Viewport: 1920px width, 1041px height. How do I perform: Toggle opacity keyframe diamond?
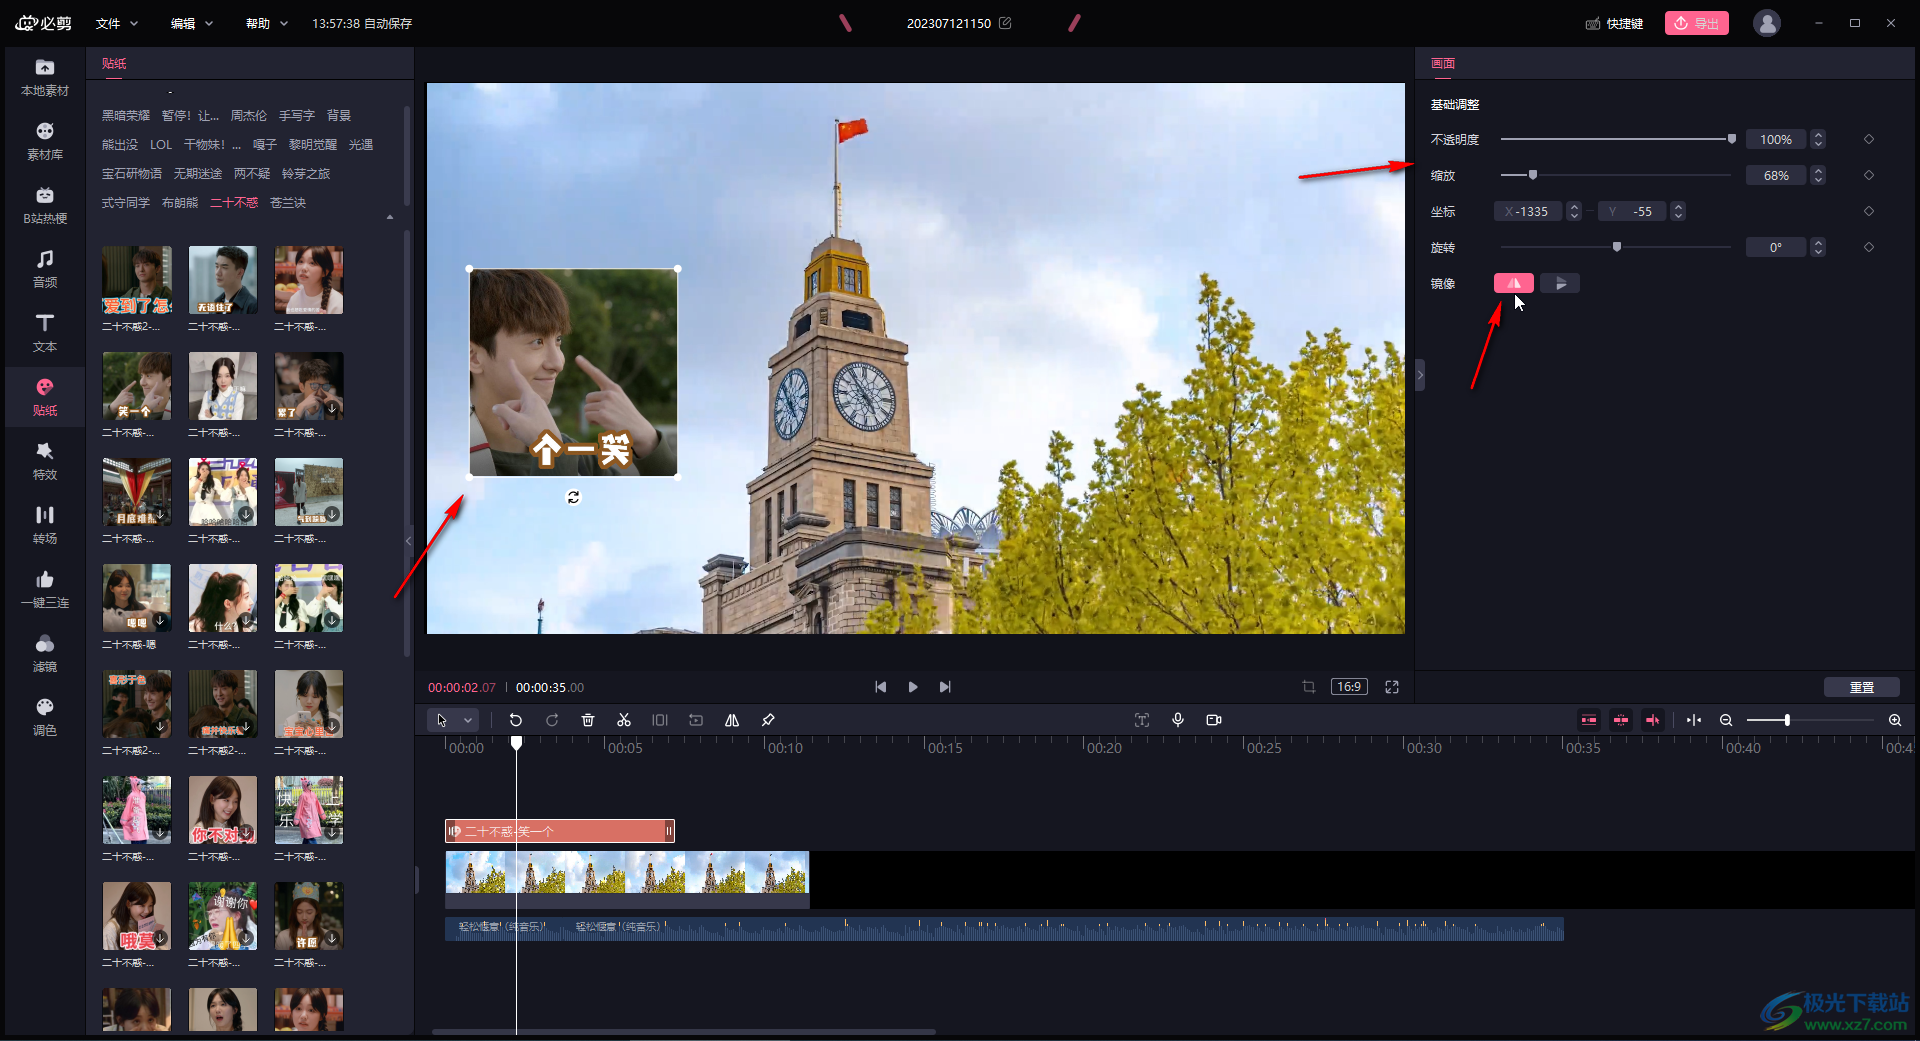pyautogui.click(x=1869, y=139)
